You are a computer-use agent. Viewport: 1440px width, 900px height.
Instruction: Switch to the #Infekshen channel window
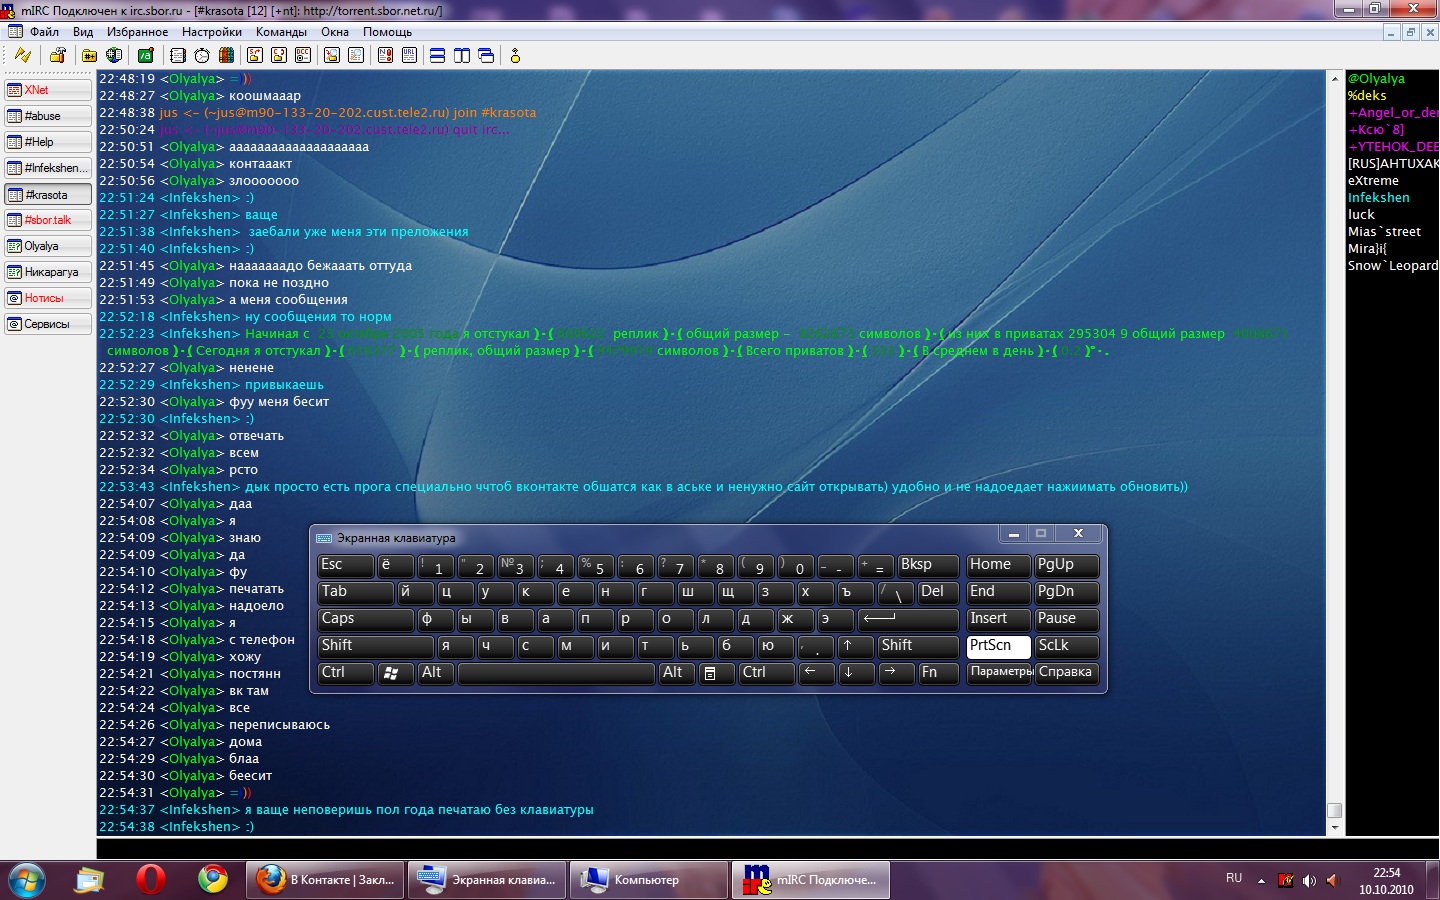48,168
